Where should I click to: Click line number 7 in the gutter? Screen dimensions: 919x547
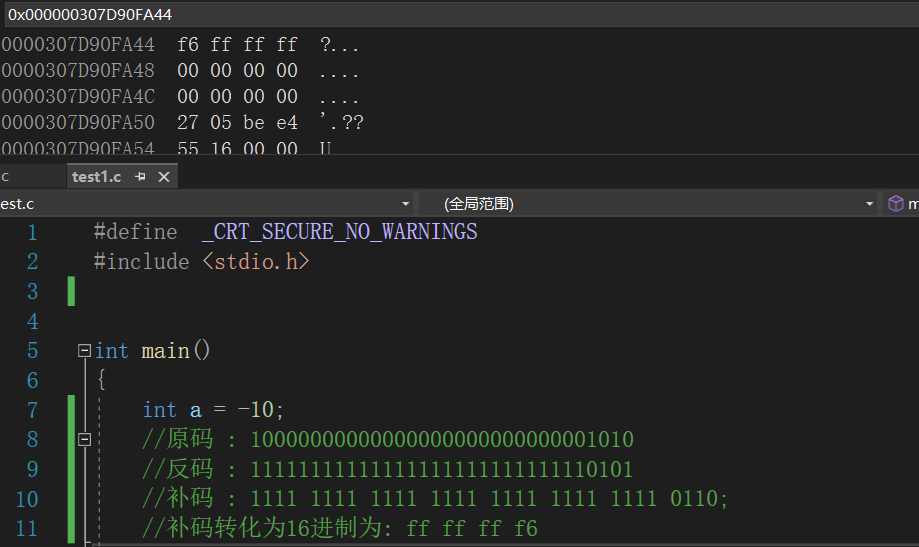pos(33,410)
